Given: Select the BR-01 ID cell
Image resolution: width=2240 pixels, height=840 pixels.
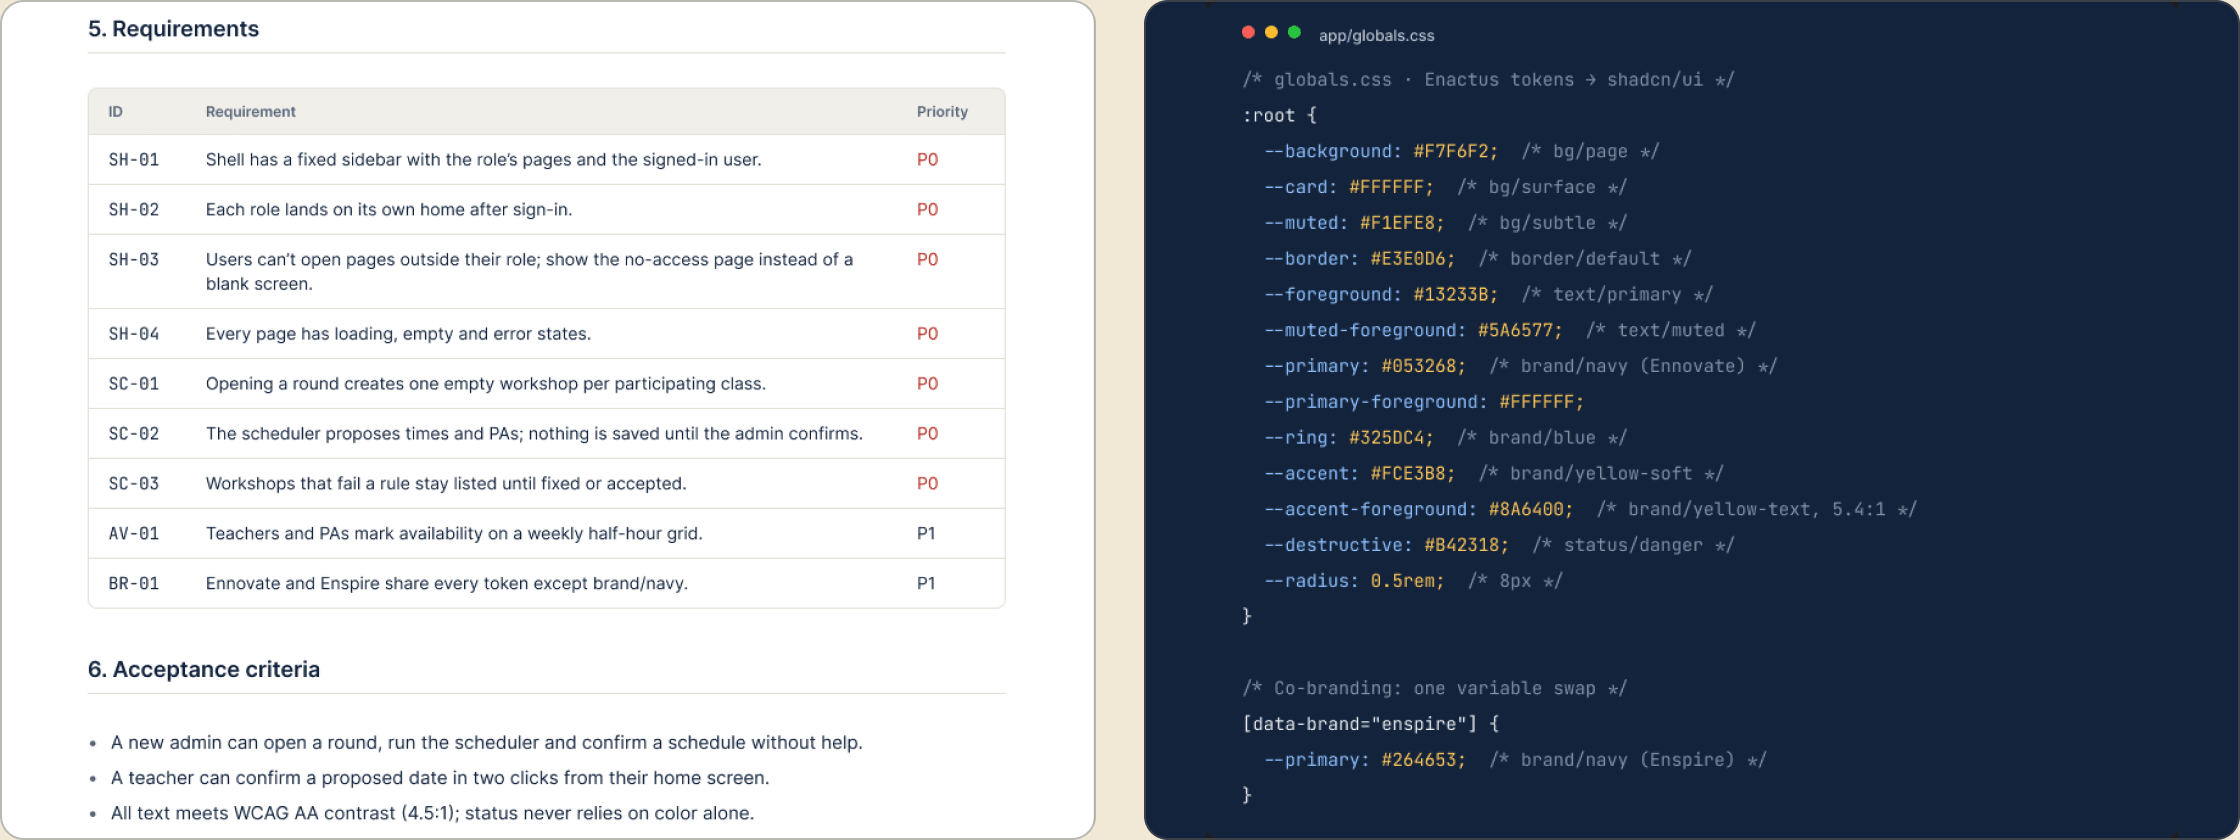Looking at the screenshot, I should tap(134, 584).
